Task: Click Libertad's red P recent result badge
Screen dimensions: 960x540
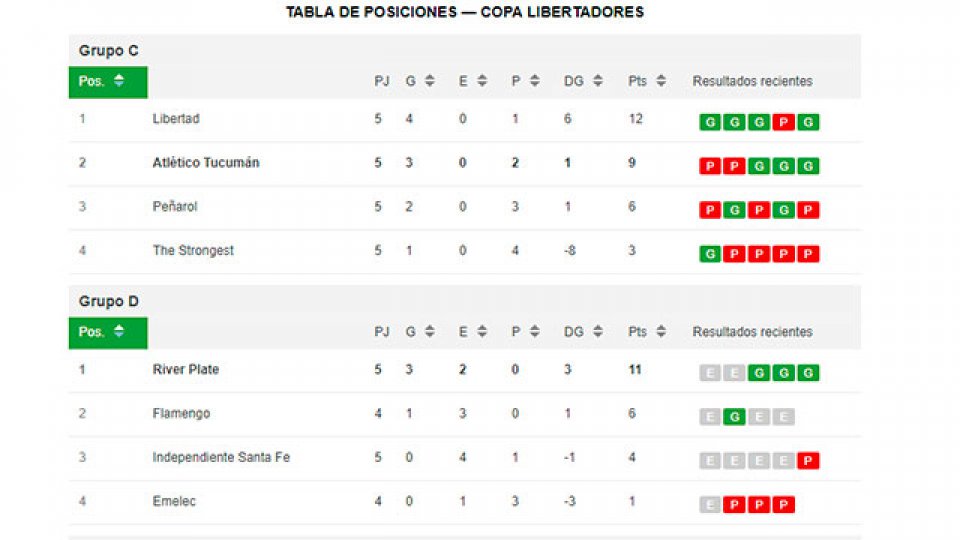Action: tap(785, 123)
